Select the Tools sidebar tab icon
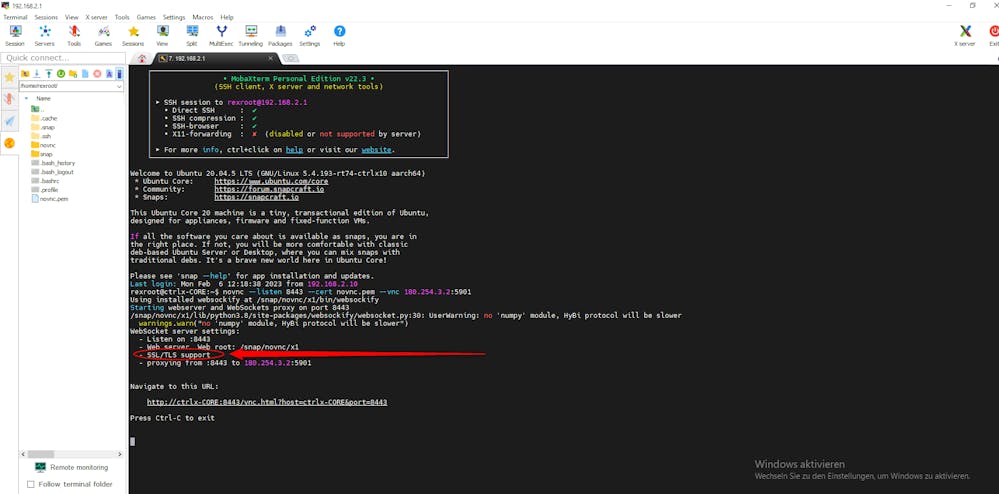Screen dimensions: 999x494 pos(9,99)
